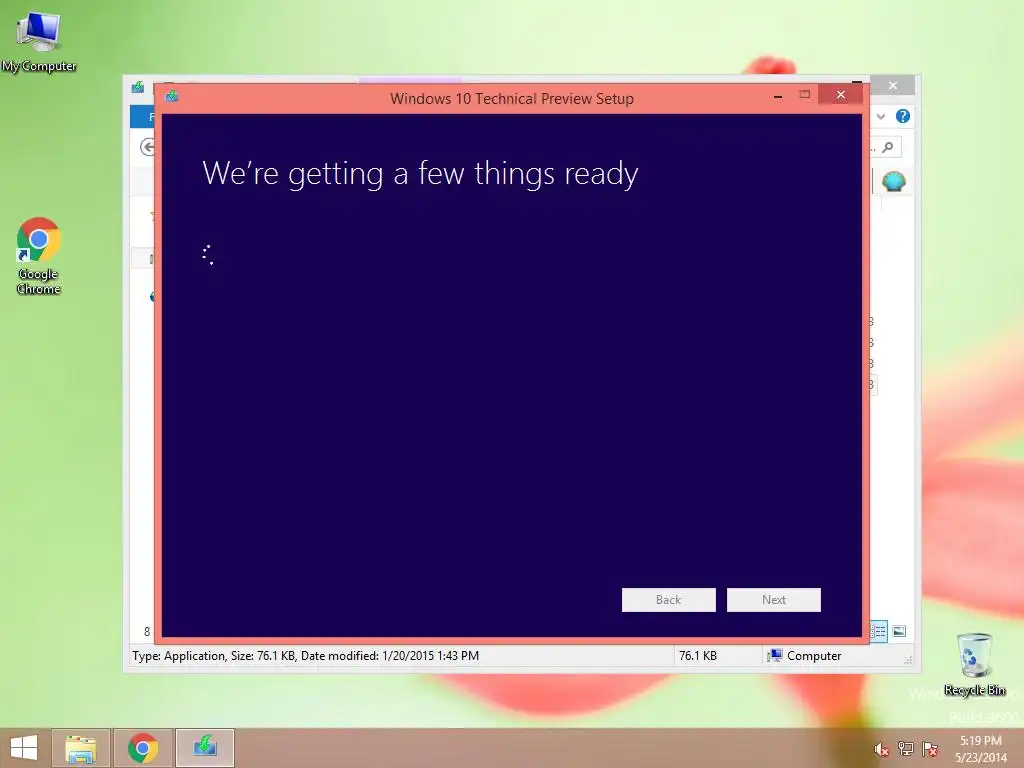Viewport: 1024px width, 768px height.
Task: Click the taskbar clock showing 5:19 PM
Action: 980,749
